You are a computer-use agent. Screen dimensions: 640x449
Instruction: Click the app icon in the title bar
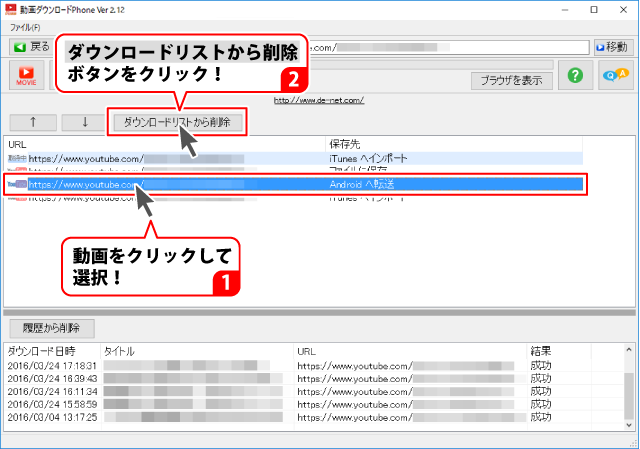[11, 9]
